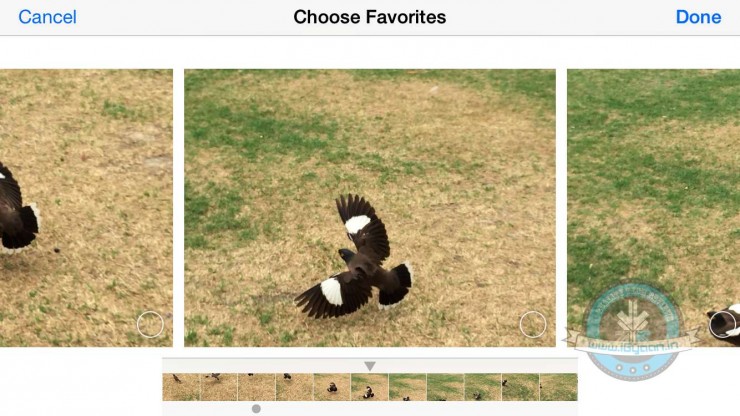Select the fifth thumbnail with bird centered
Image resolution: width=740 pixels, height=416 pixels.
click(x=332, y=387)
